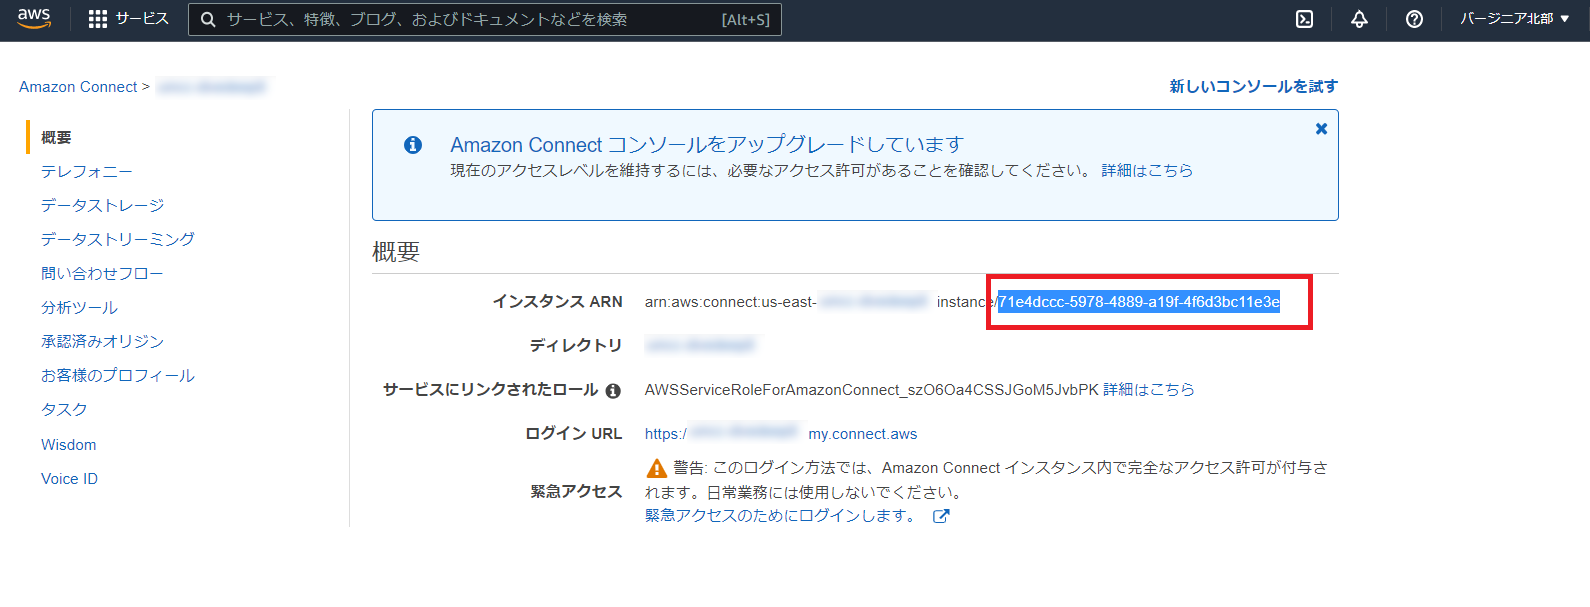Click the search magnifier icon
This screenshot has width=1590, height=607.
(x=208, y=19)
